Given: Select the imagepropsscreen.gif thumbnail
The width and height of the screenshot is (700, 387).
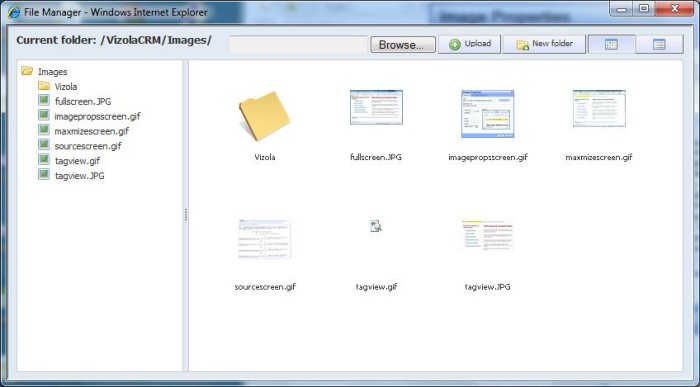Looking at the screenshot, I should coord(488,114).
